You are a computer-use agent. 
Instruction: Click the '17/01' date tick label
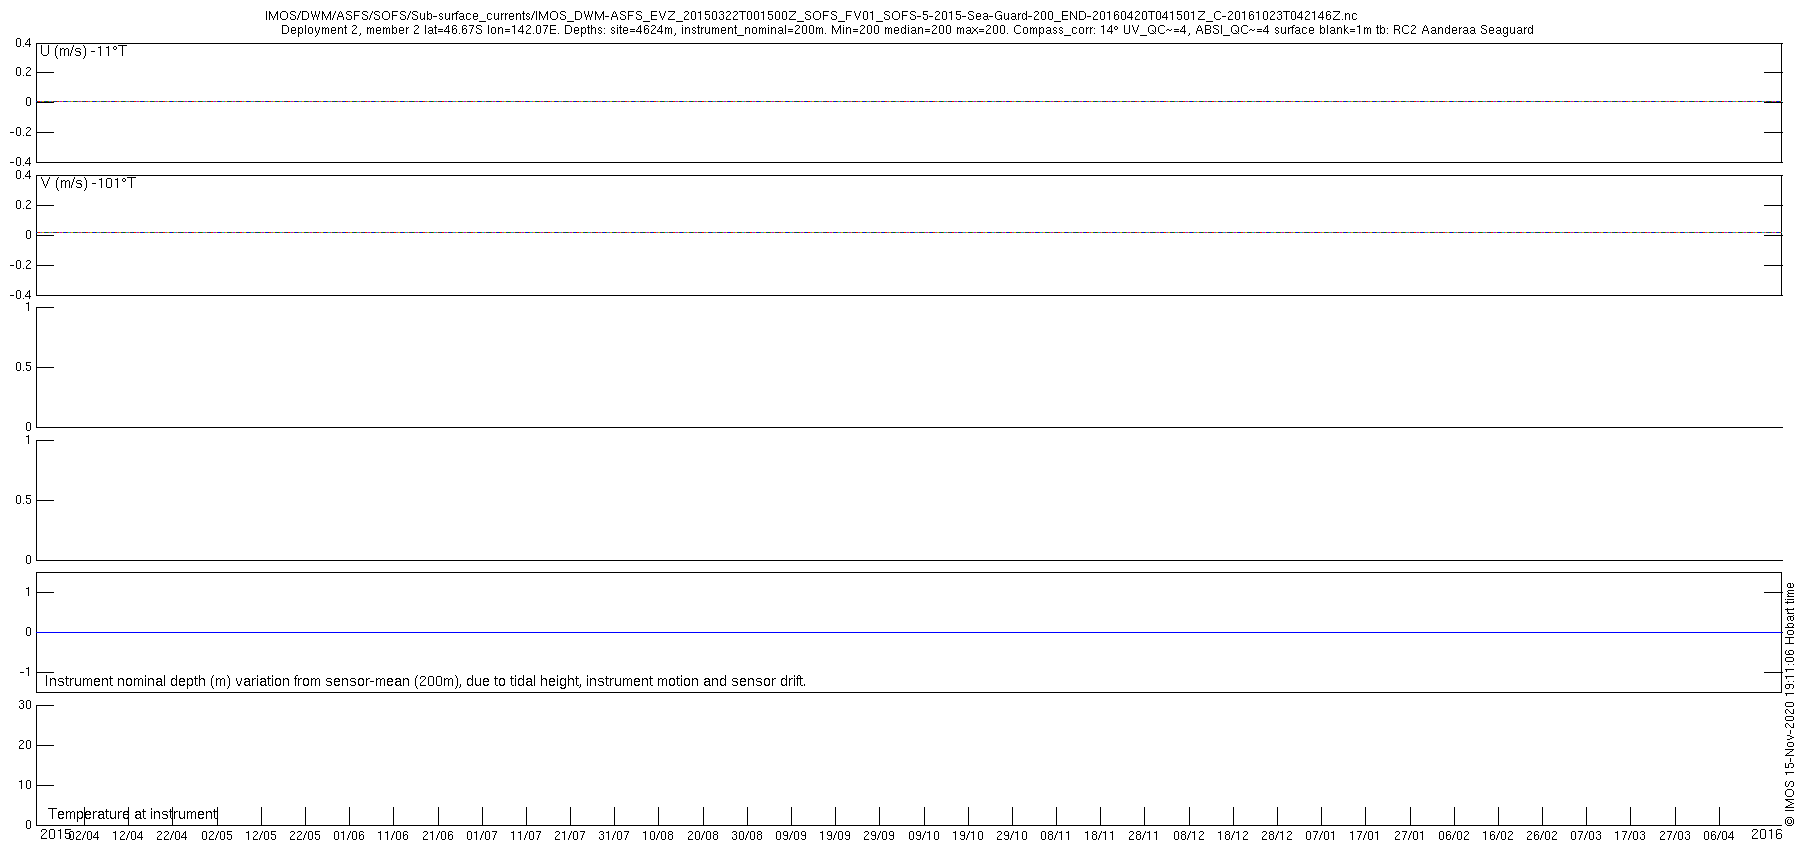click(x=1365, y=836)
